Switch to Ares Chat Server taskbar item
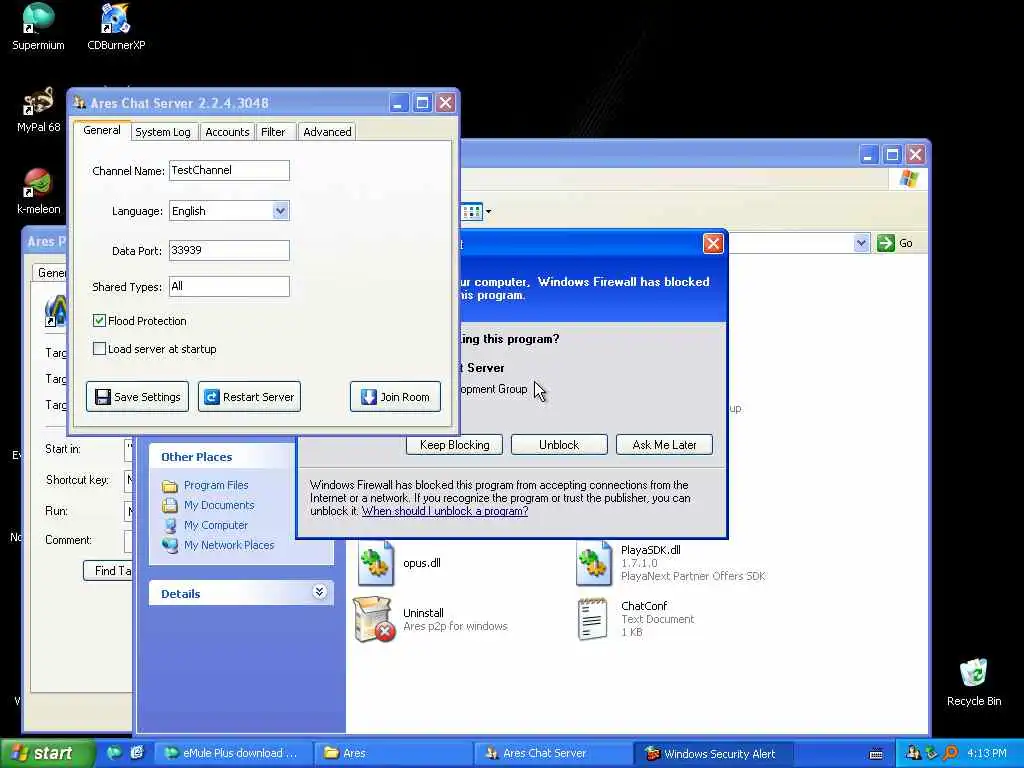Screen dimensions: 1024x768 pyautogui.click(x=552, y=753)
